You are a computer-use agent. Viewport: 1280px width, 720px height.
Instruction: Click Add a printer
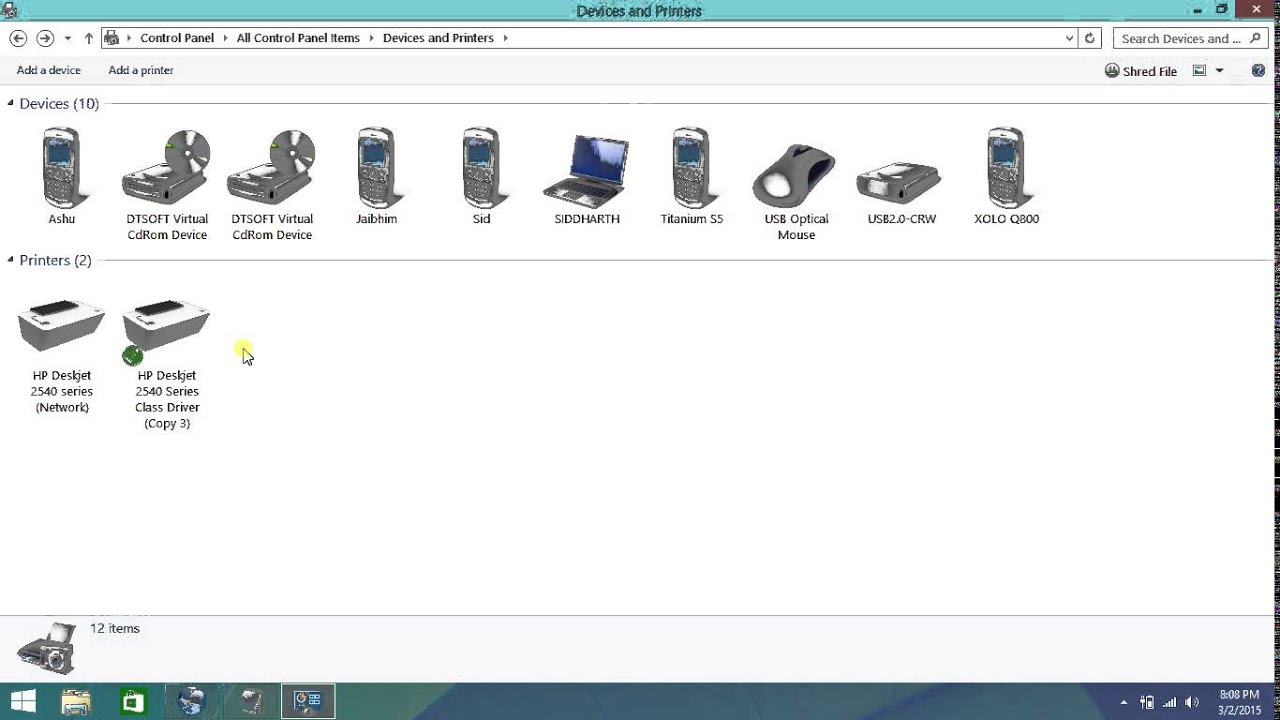(x=141, y=70)
